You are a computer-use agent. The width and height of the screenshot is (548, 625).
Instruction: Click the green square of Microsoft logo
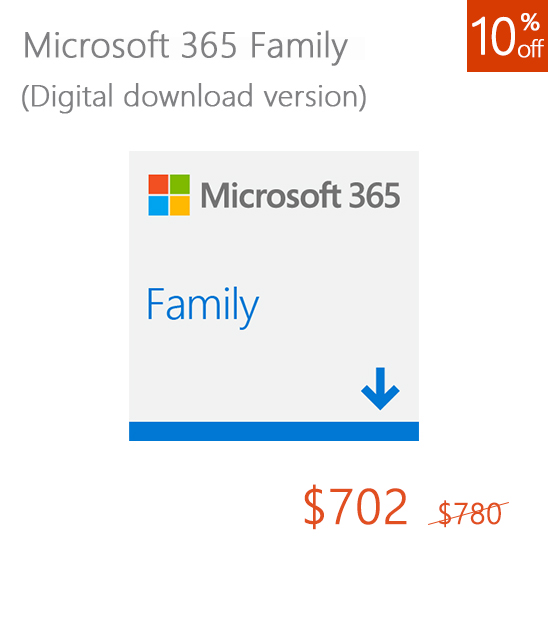tap(180, 184)
